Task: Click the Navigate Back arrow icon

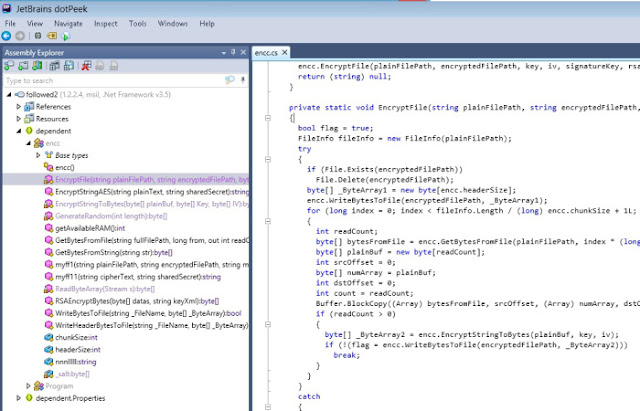Action: 6,36
